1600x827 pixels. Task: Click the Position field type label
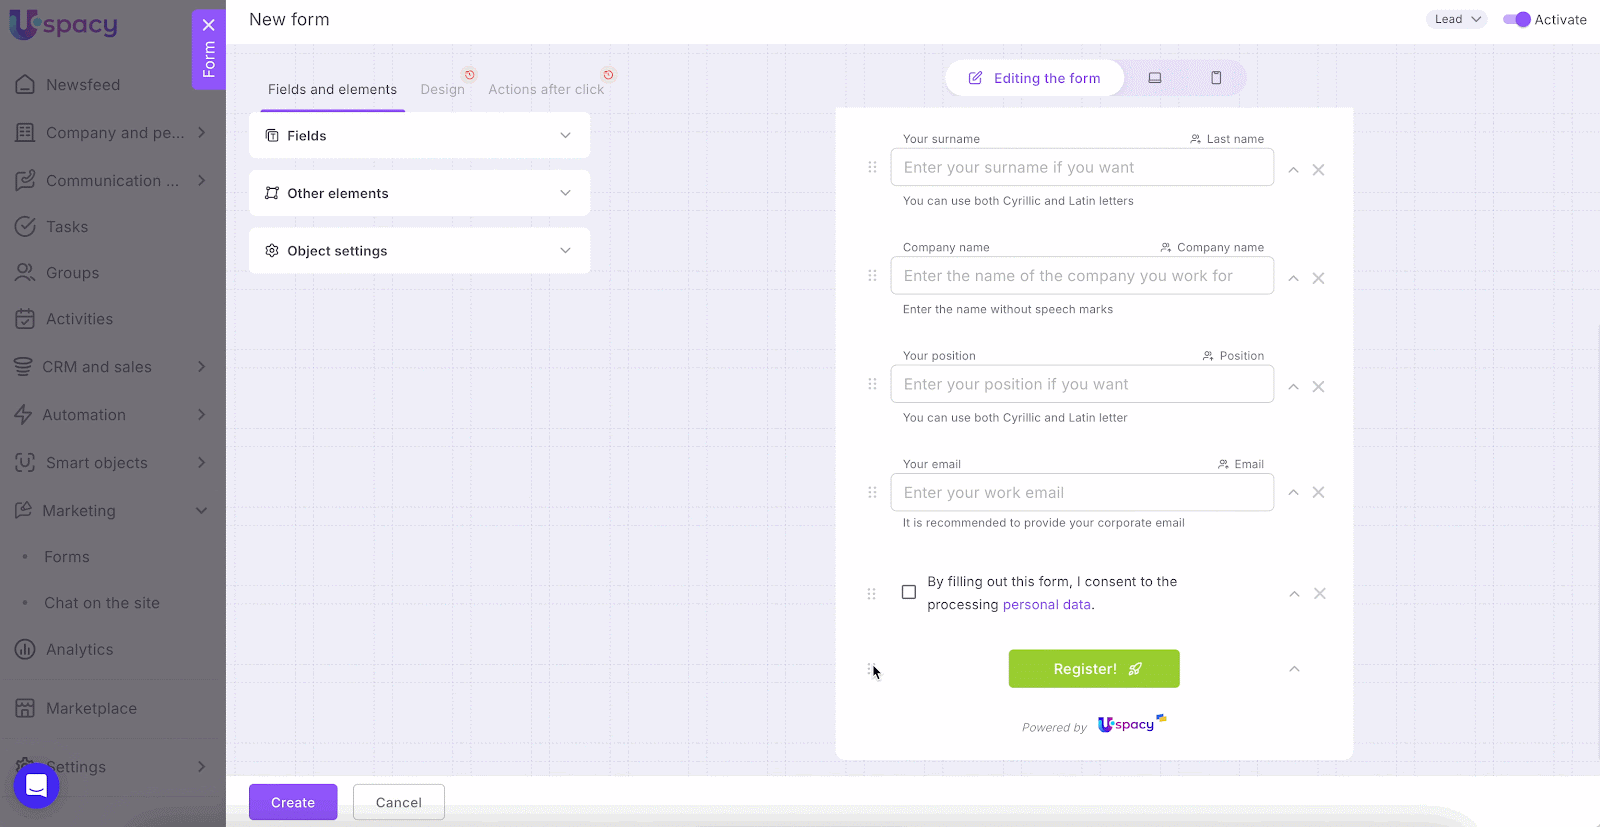pos(1234,356)
